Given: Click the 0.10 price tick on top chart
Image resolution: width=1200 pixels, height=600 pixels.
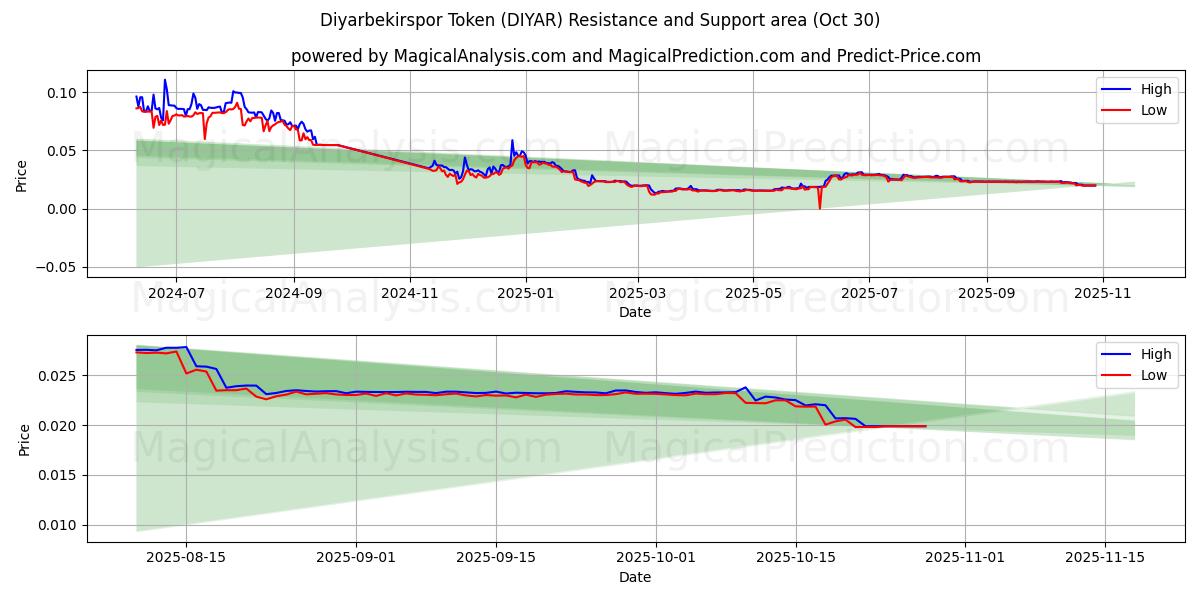Looking at the screenshot, I should pyautogui.click(x=62, y=93).
